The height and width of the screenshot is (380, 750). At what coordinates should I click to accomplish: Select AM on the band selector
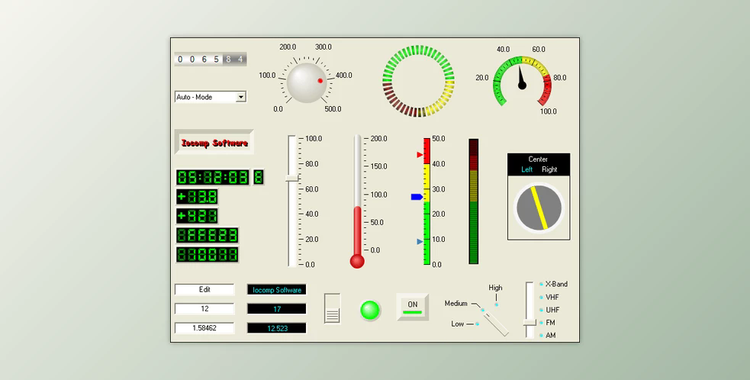551,335
